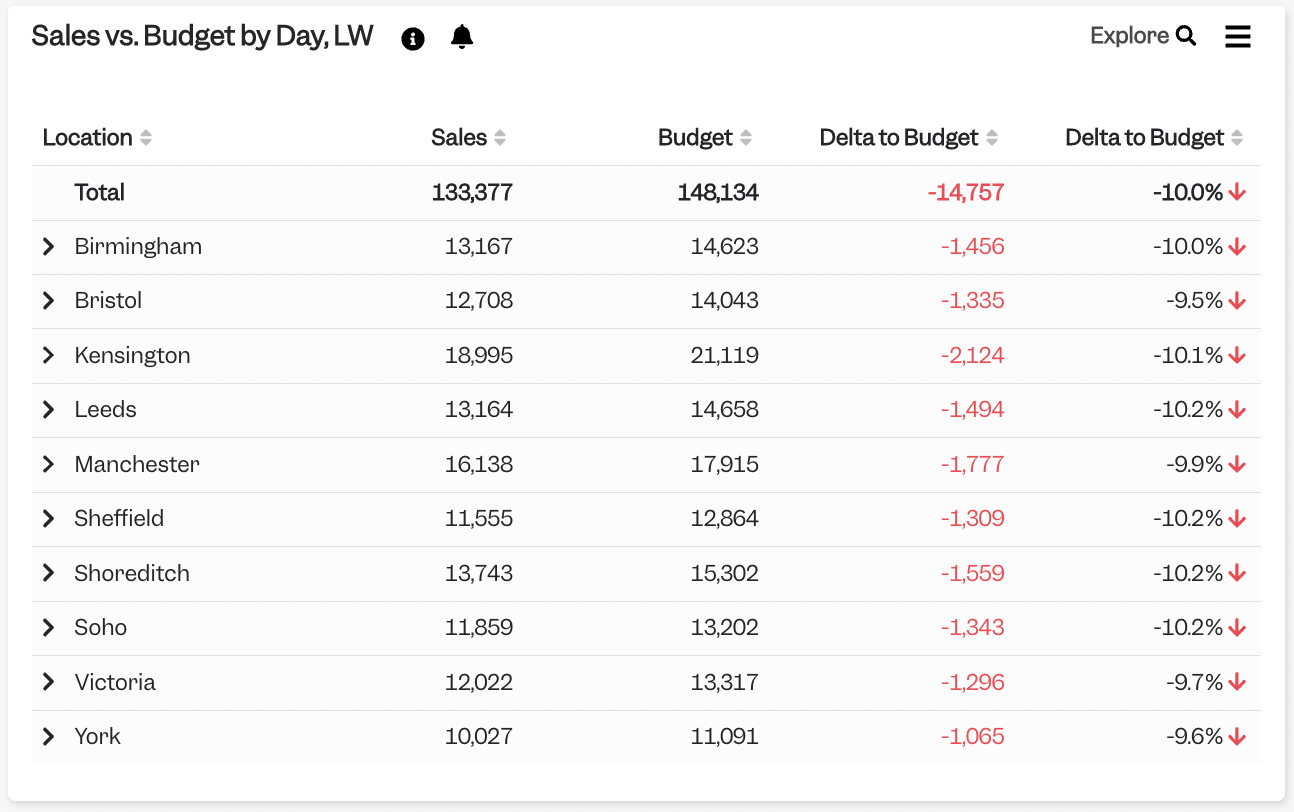Expand the Kensington row
The width and height of the screenshot is (1294, 812).
48,355
